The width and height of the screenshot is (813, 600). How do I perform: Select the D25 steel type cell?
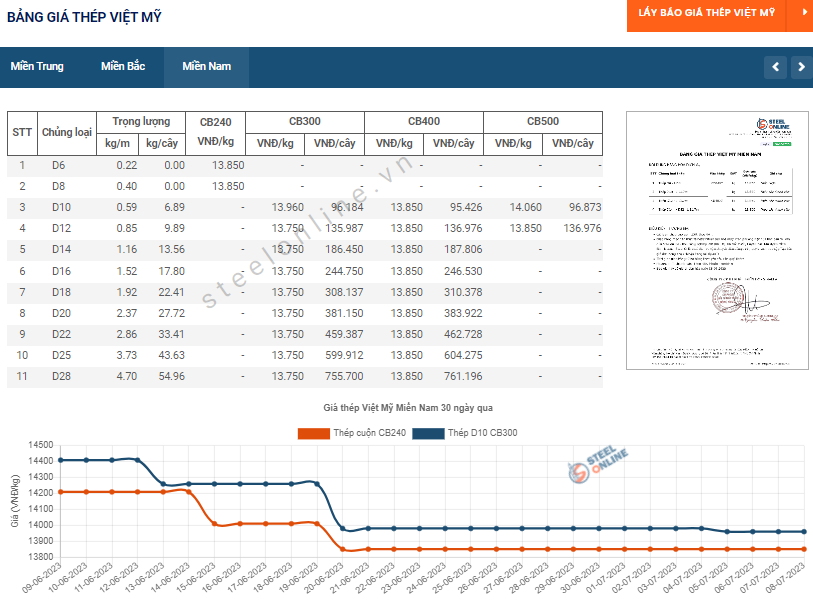click(x=61, y=355)
